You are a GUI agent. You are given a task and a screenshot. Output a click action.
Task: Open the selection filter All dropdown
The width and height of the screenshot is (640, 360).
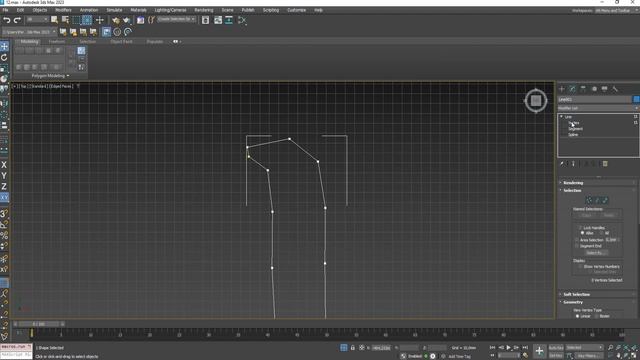(x=37, y=20)
